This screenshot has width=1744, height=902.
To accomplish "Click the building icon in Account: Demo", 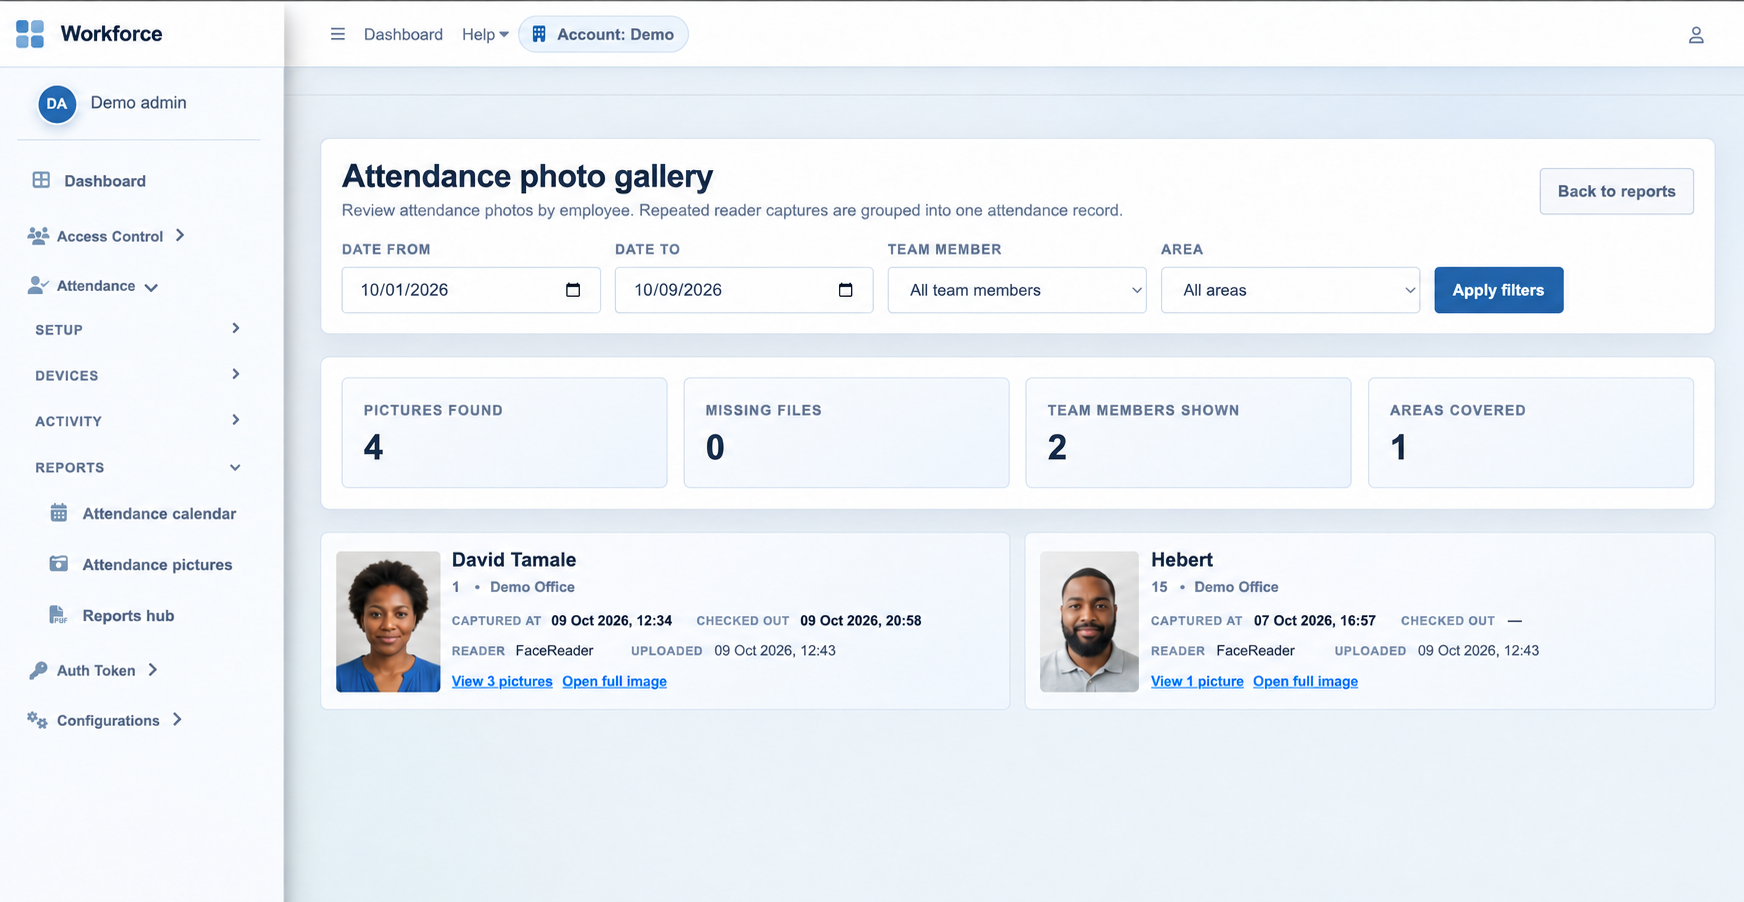I will tap(539, 34).
